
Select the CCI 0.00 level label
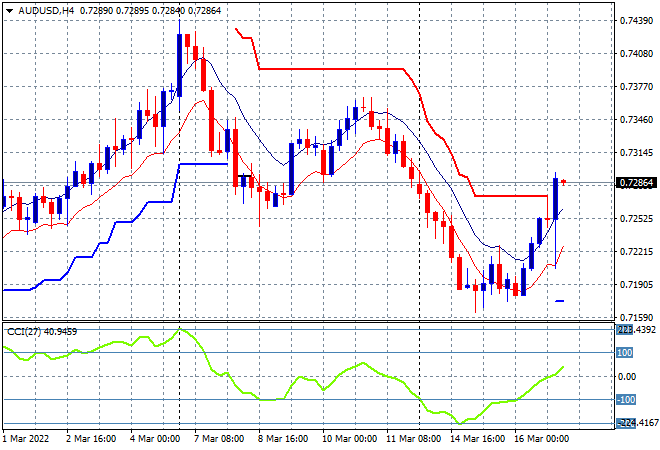(627, 376)
